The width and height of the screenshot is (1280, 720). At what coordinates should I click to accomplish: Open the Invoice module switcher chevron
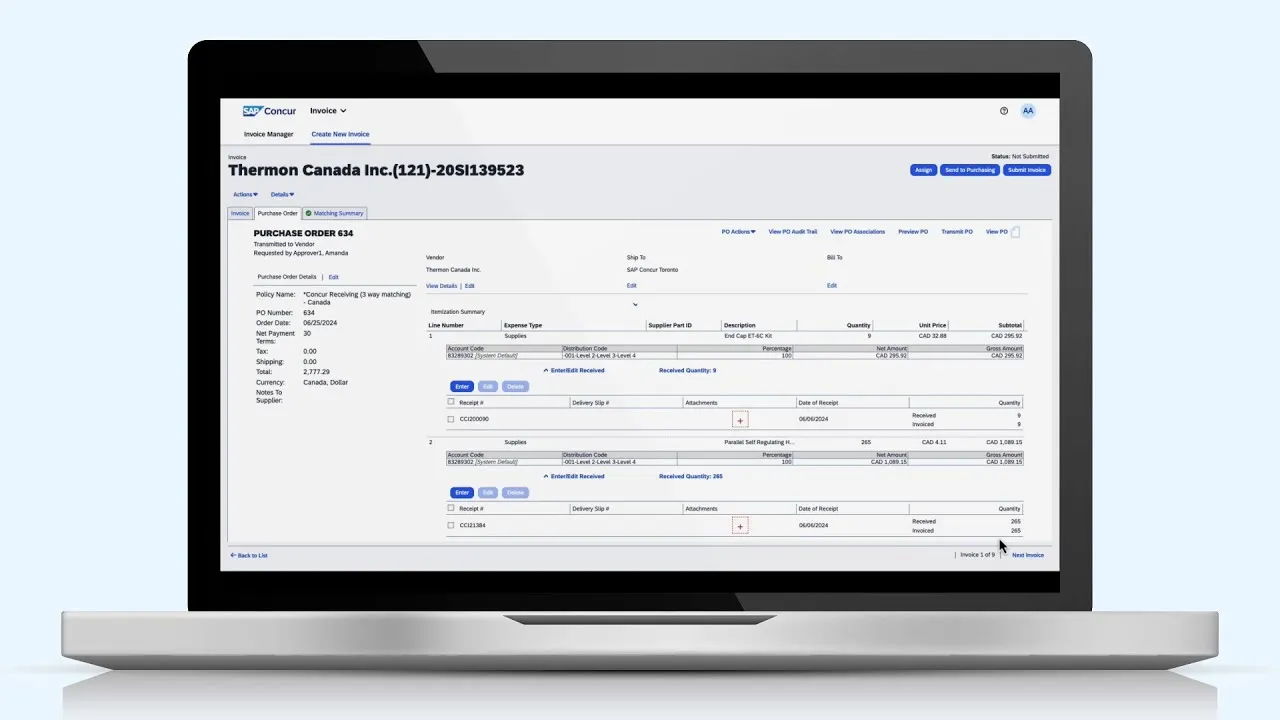[344, 110]
